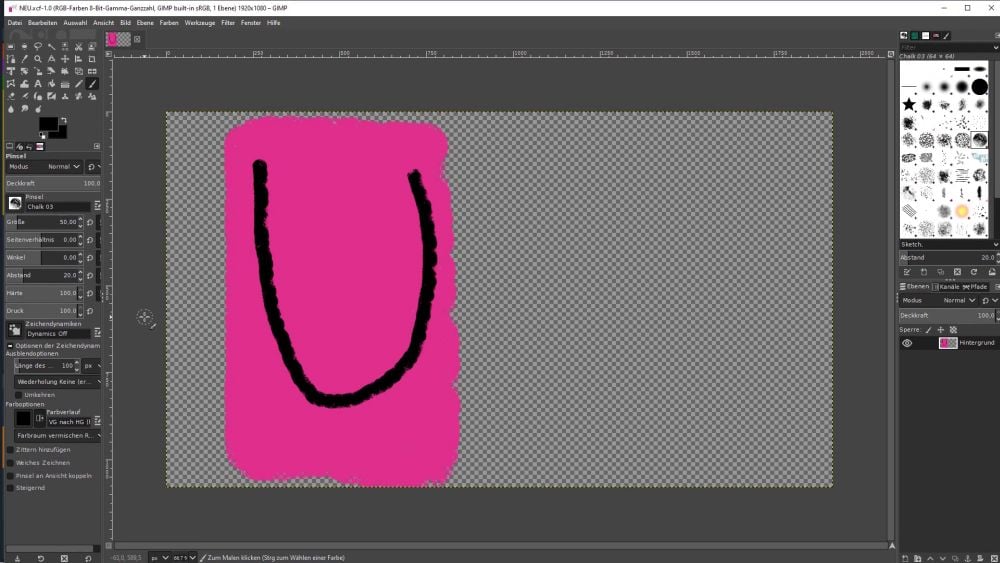Swap foreground and background colors
Screen dimensions: 1000x563
coord(64,119)
